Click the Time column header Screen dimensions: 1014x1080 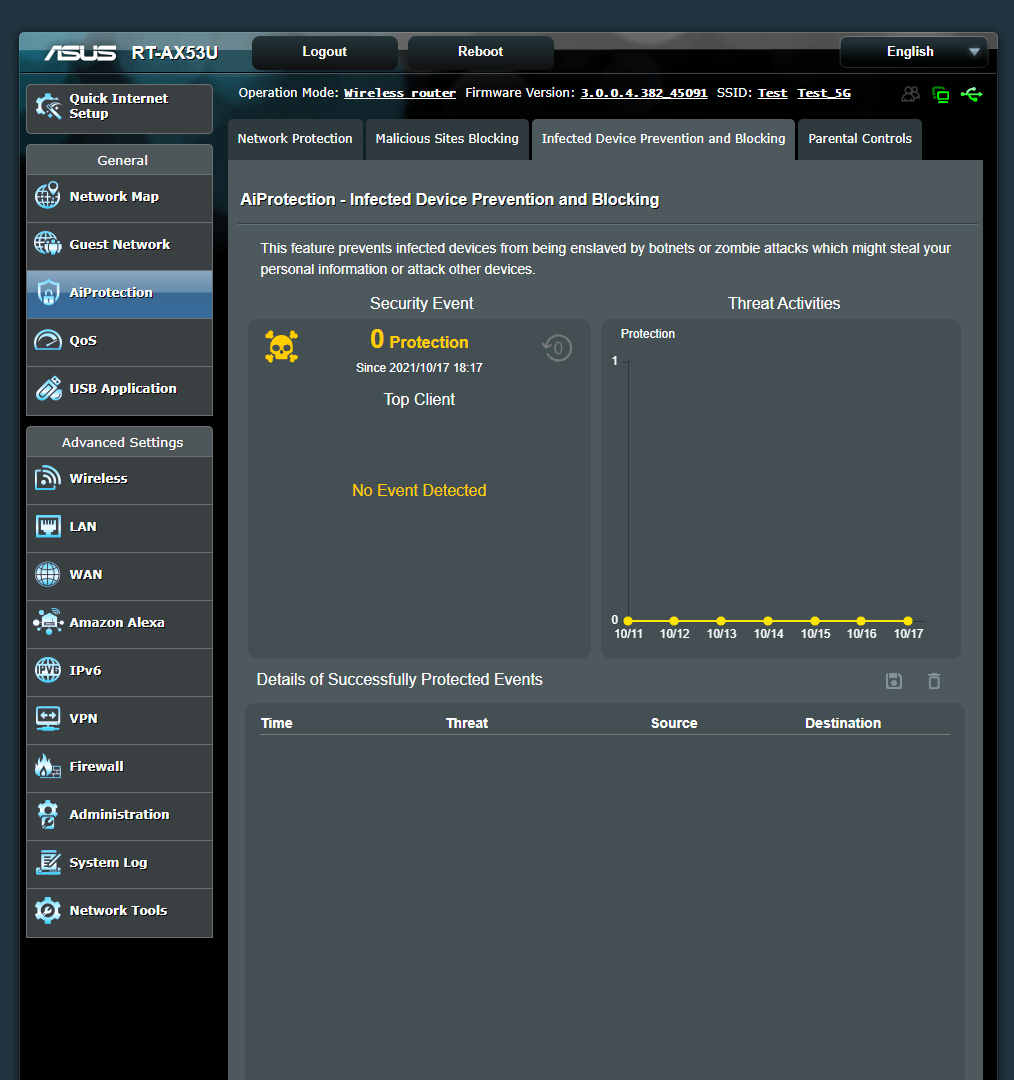pos(277,723)
